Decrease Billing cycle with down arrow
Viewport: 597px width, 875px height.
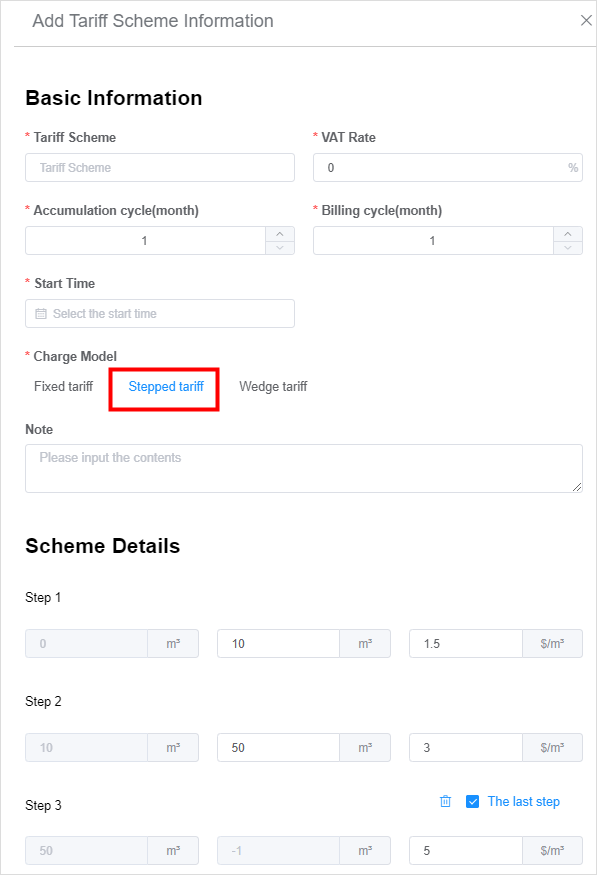tap(568, 247)
